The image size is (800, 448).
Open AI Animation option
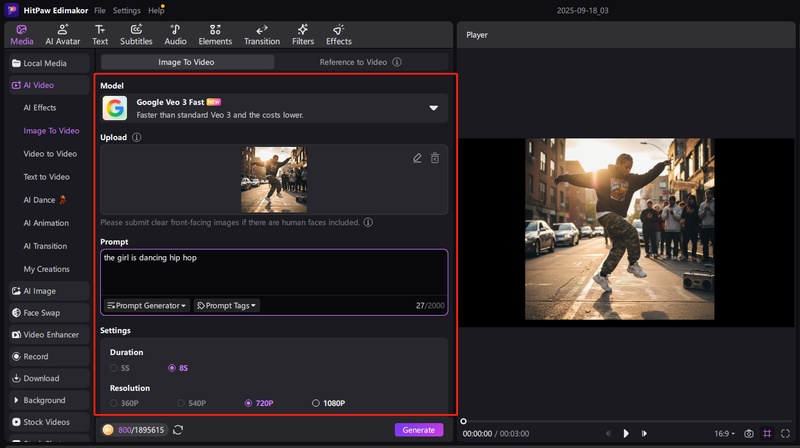click(x=46, y=223)
